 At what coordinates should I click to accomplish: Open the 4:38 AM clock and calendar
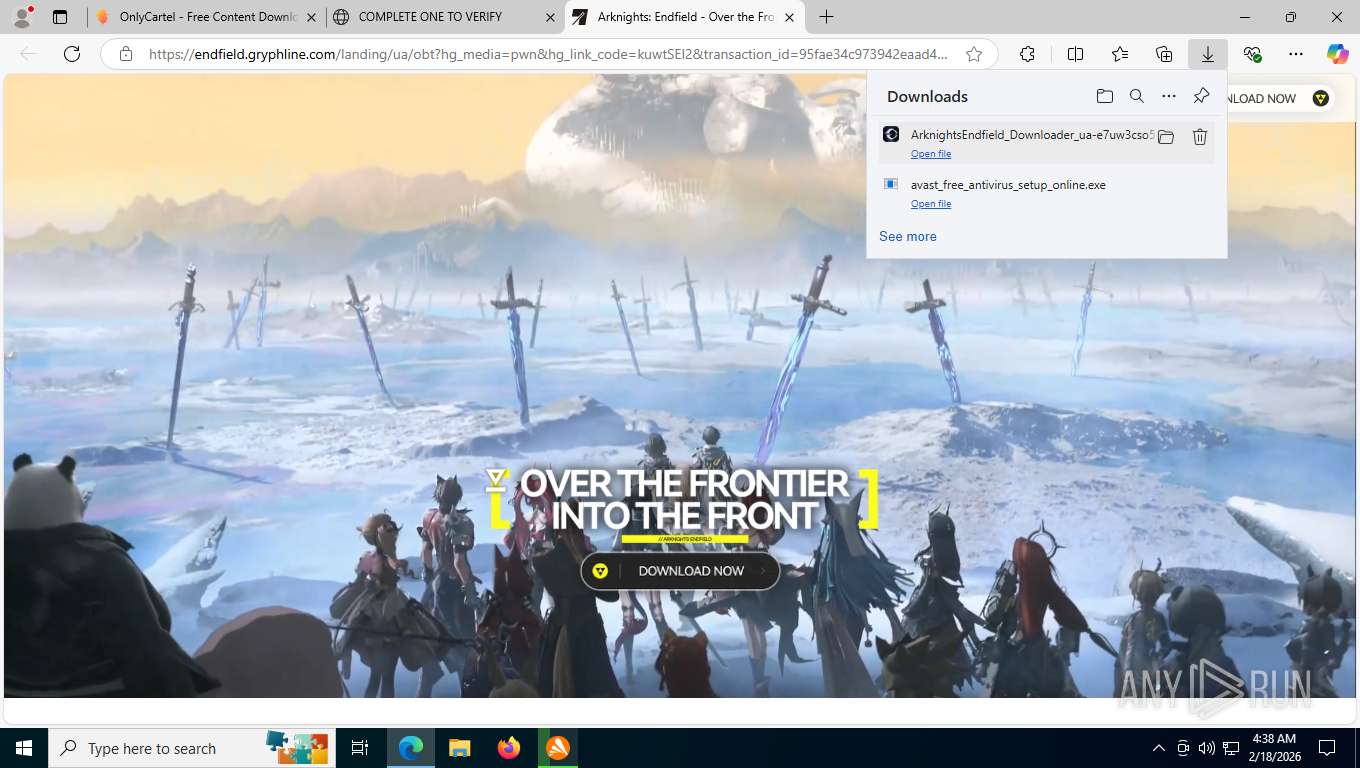pyautogui.click(x=1273, y=748)
